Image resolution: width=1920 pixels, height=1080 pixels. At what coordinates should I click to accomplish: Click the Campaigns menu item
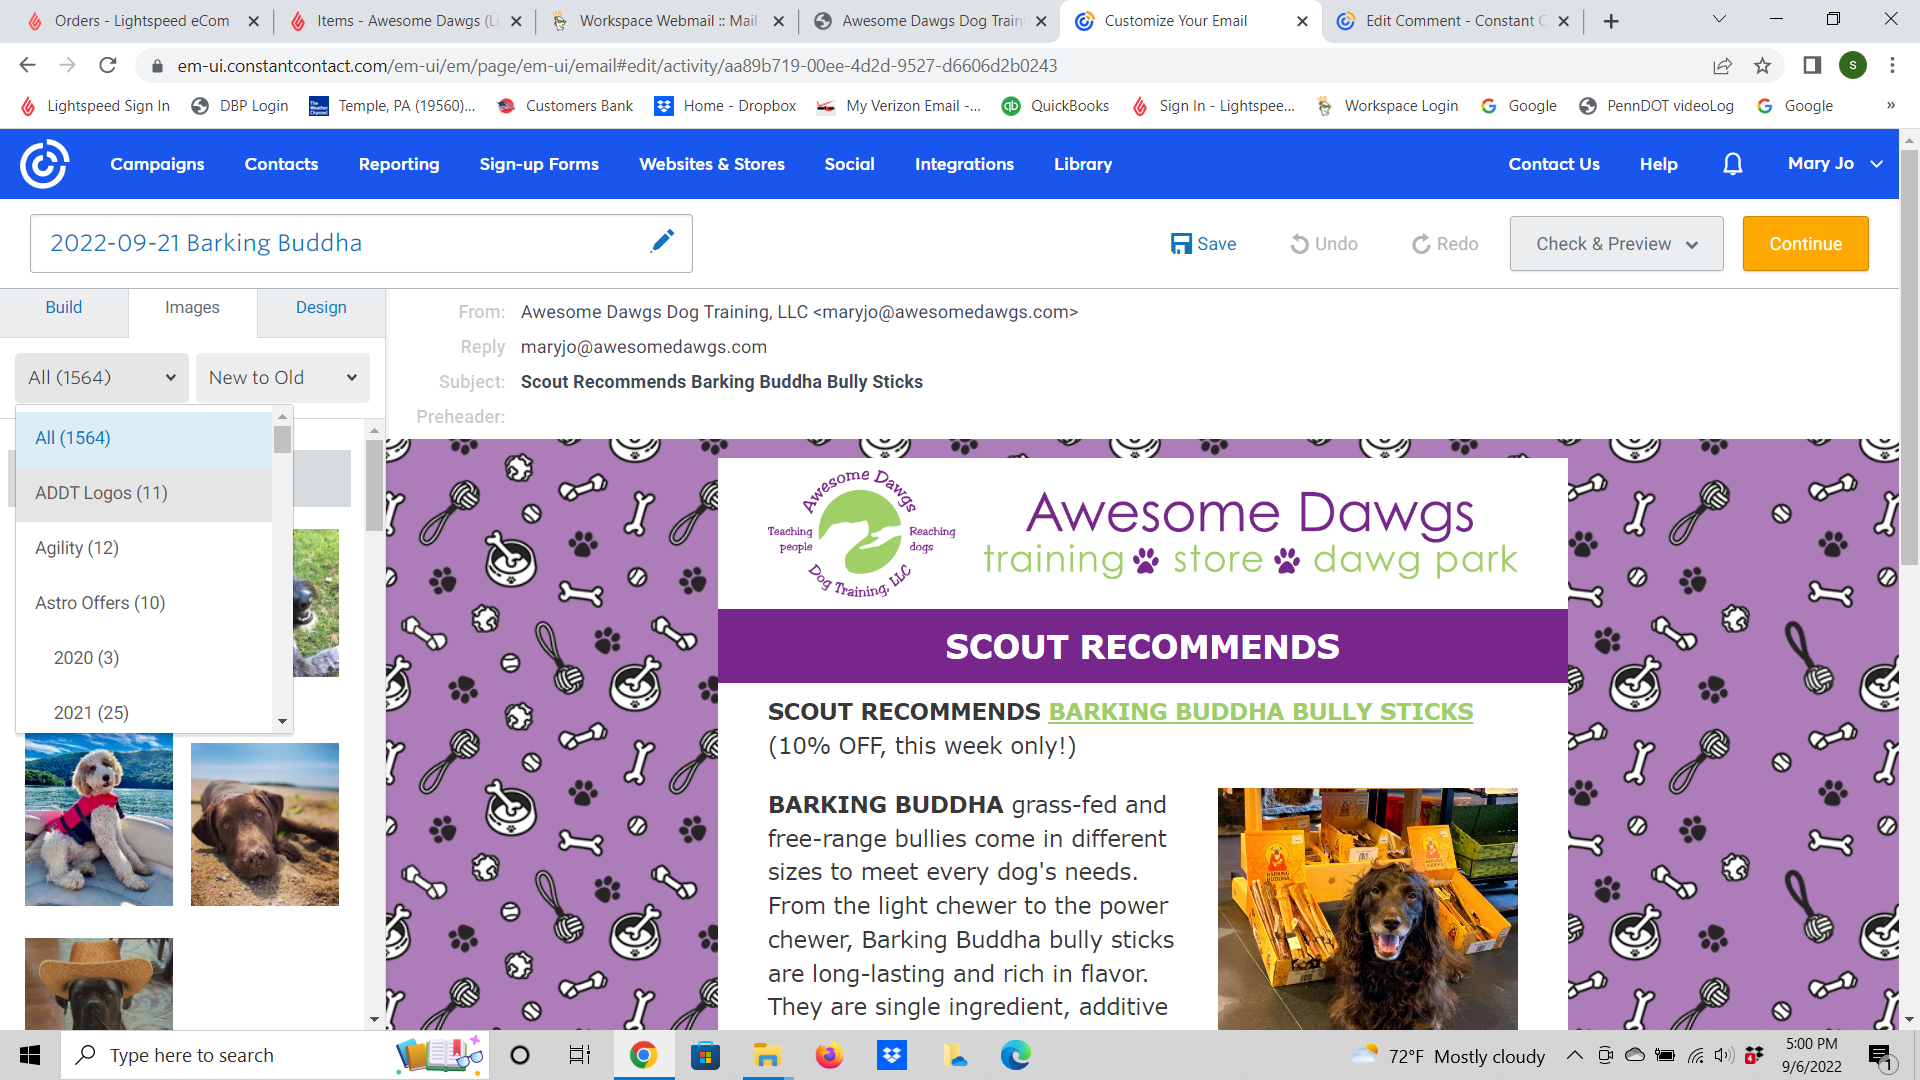(157, 164)
